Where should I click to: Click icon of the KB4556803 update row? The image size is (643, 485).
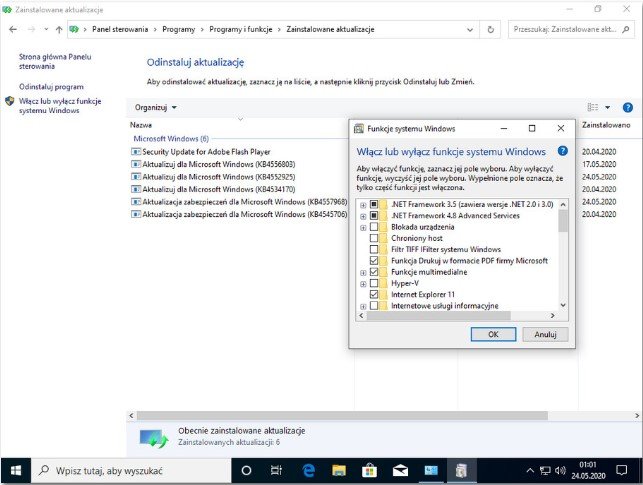136,164
